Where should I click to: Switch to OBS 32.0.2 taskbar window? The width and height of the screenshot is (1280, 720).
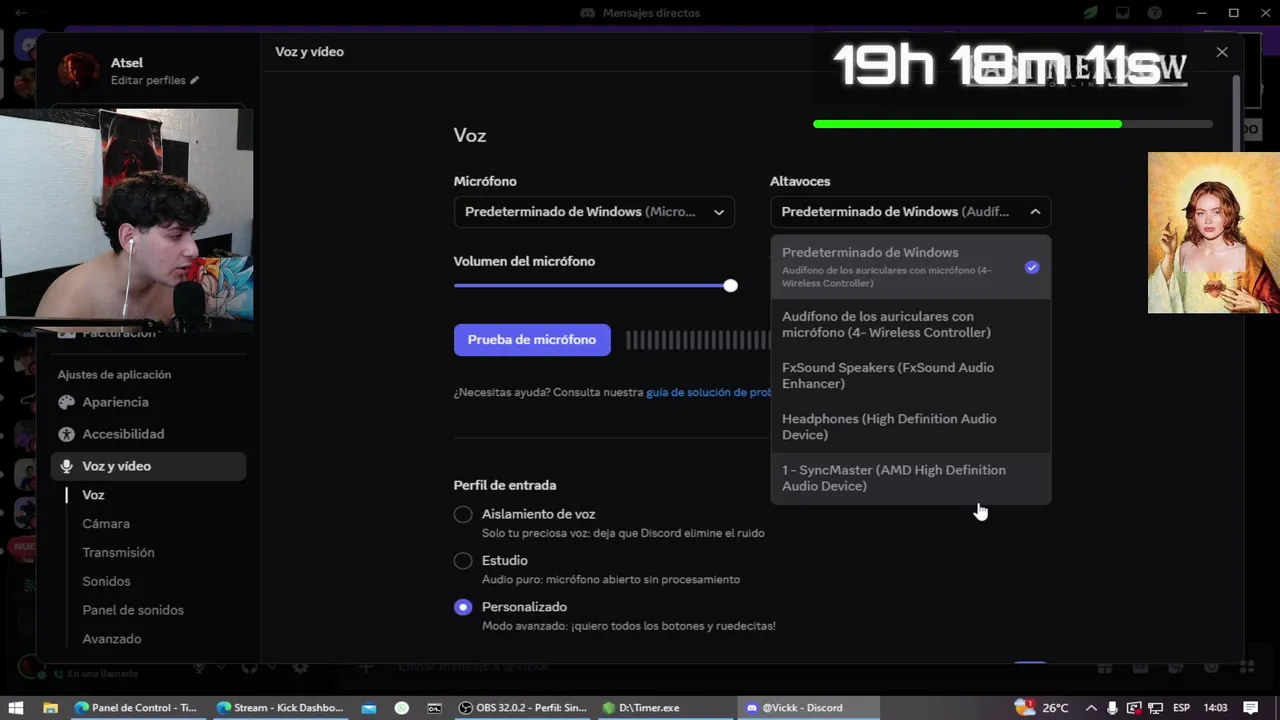pos(523,708)
